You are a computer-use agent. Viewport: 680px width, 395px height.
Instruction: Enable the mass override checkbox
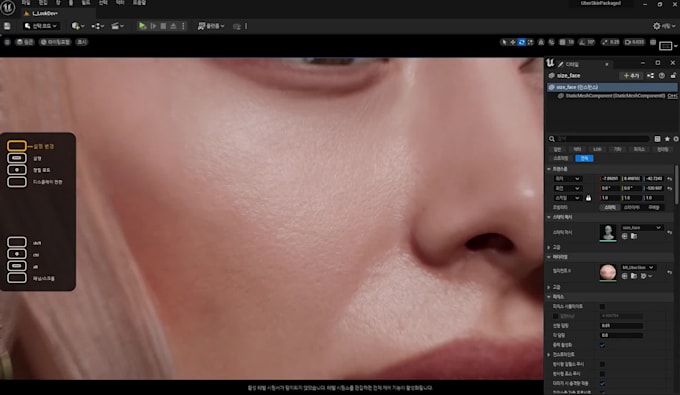[x=556, y=316]
